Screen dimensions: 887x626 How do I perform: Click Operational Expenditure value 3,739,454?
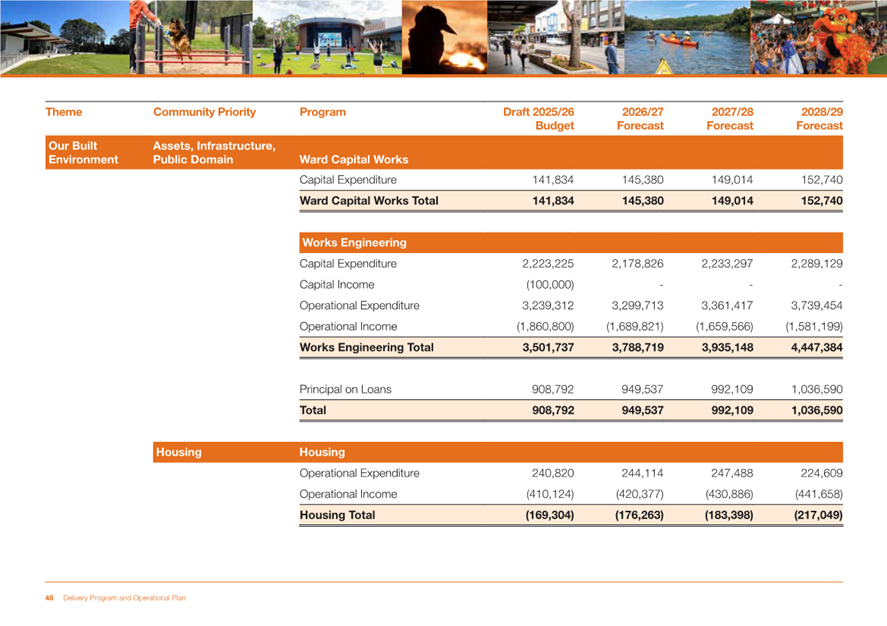(x=816, y=305)
